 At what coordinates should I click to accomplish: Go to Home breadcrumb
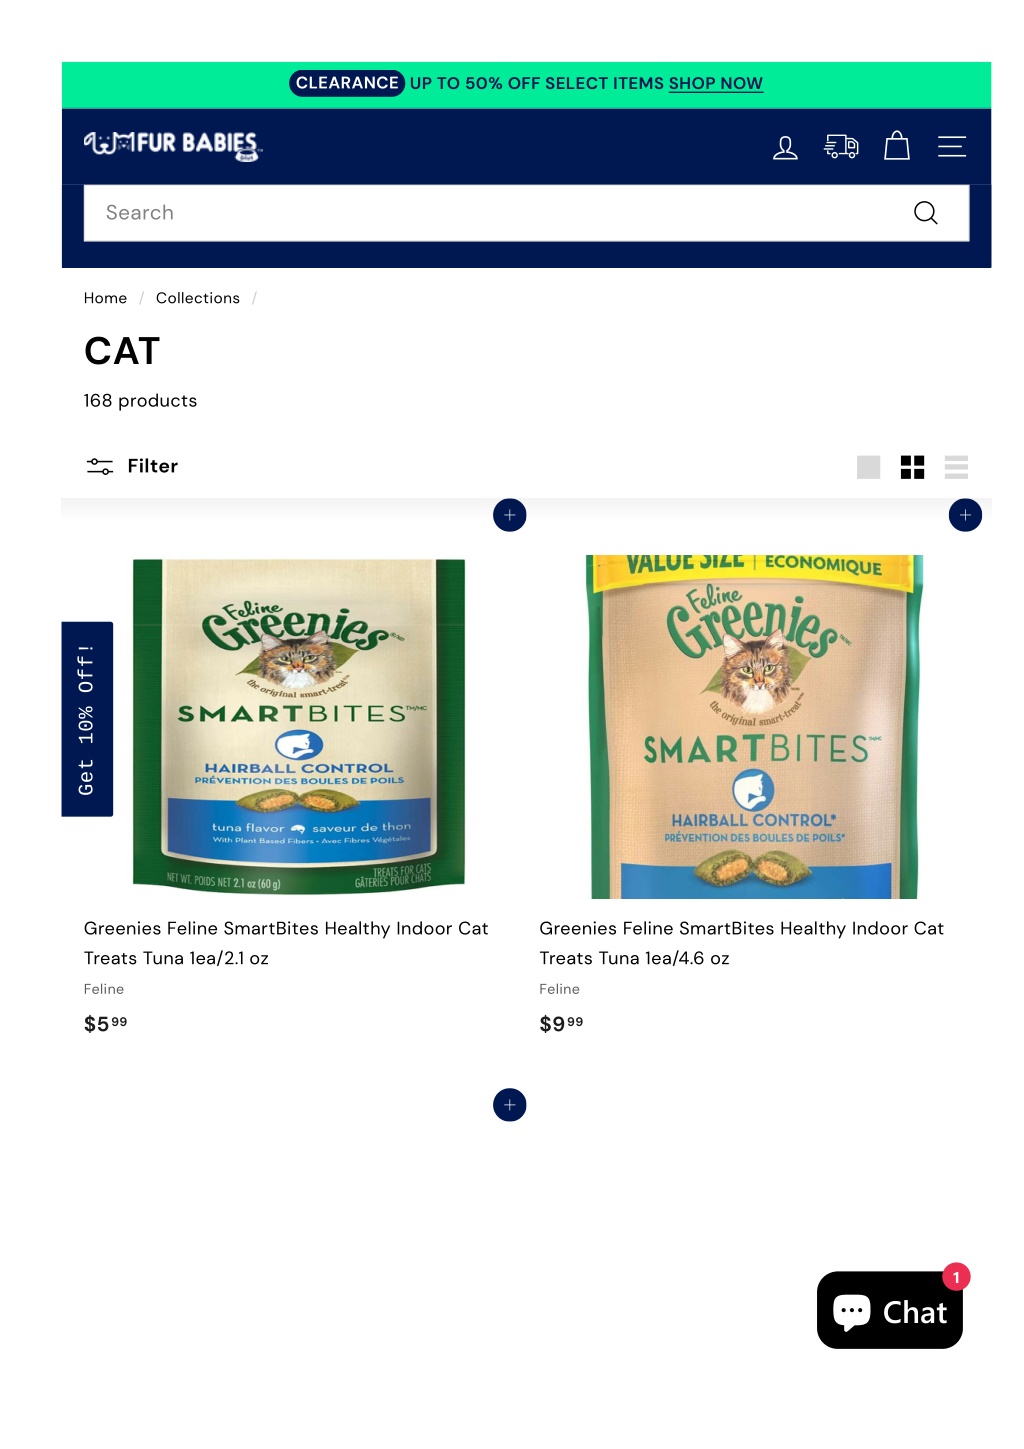point(105,298)
